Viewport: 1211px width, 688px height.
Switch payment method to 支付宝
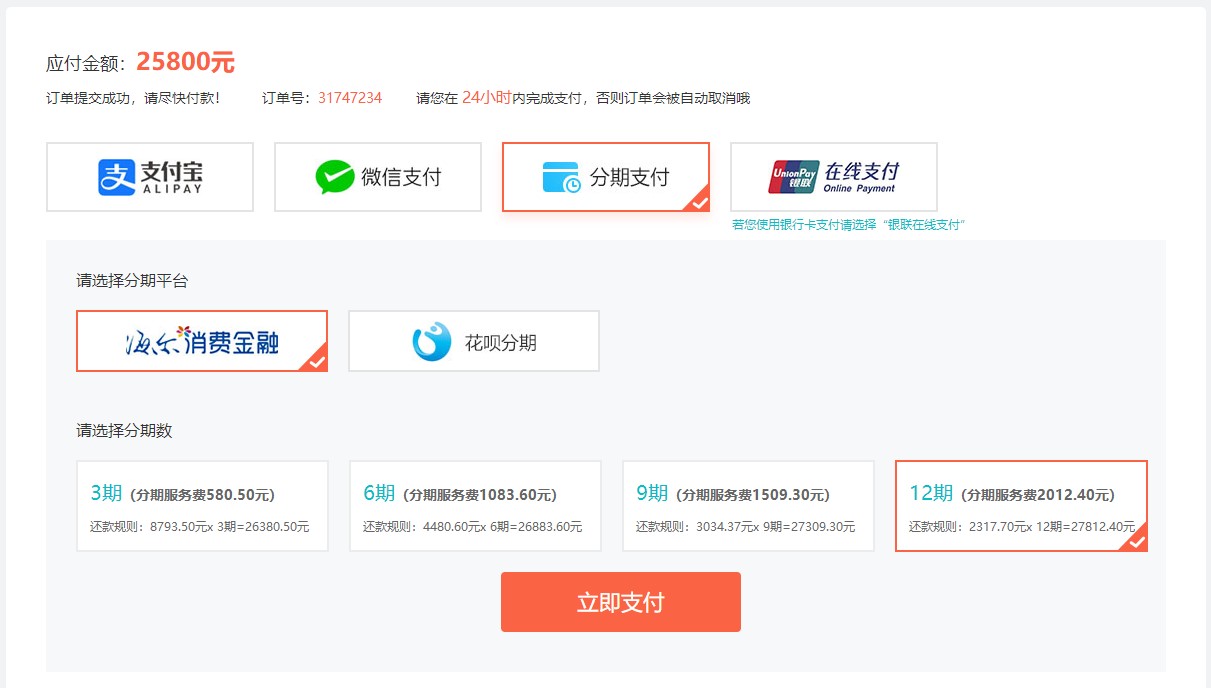point(150,177)
